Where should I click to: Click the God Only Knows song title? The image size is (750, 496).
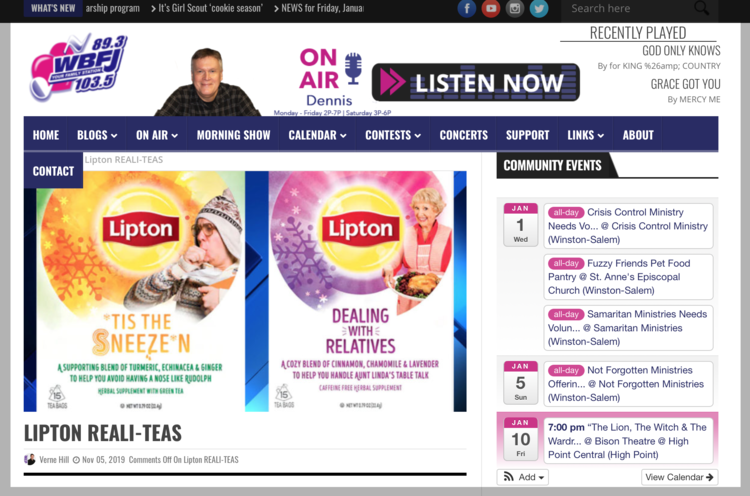click(x=681, y=51)
